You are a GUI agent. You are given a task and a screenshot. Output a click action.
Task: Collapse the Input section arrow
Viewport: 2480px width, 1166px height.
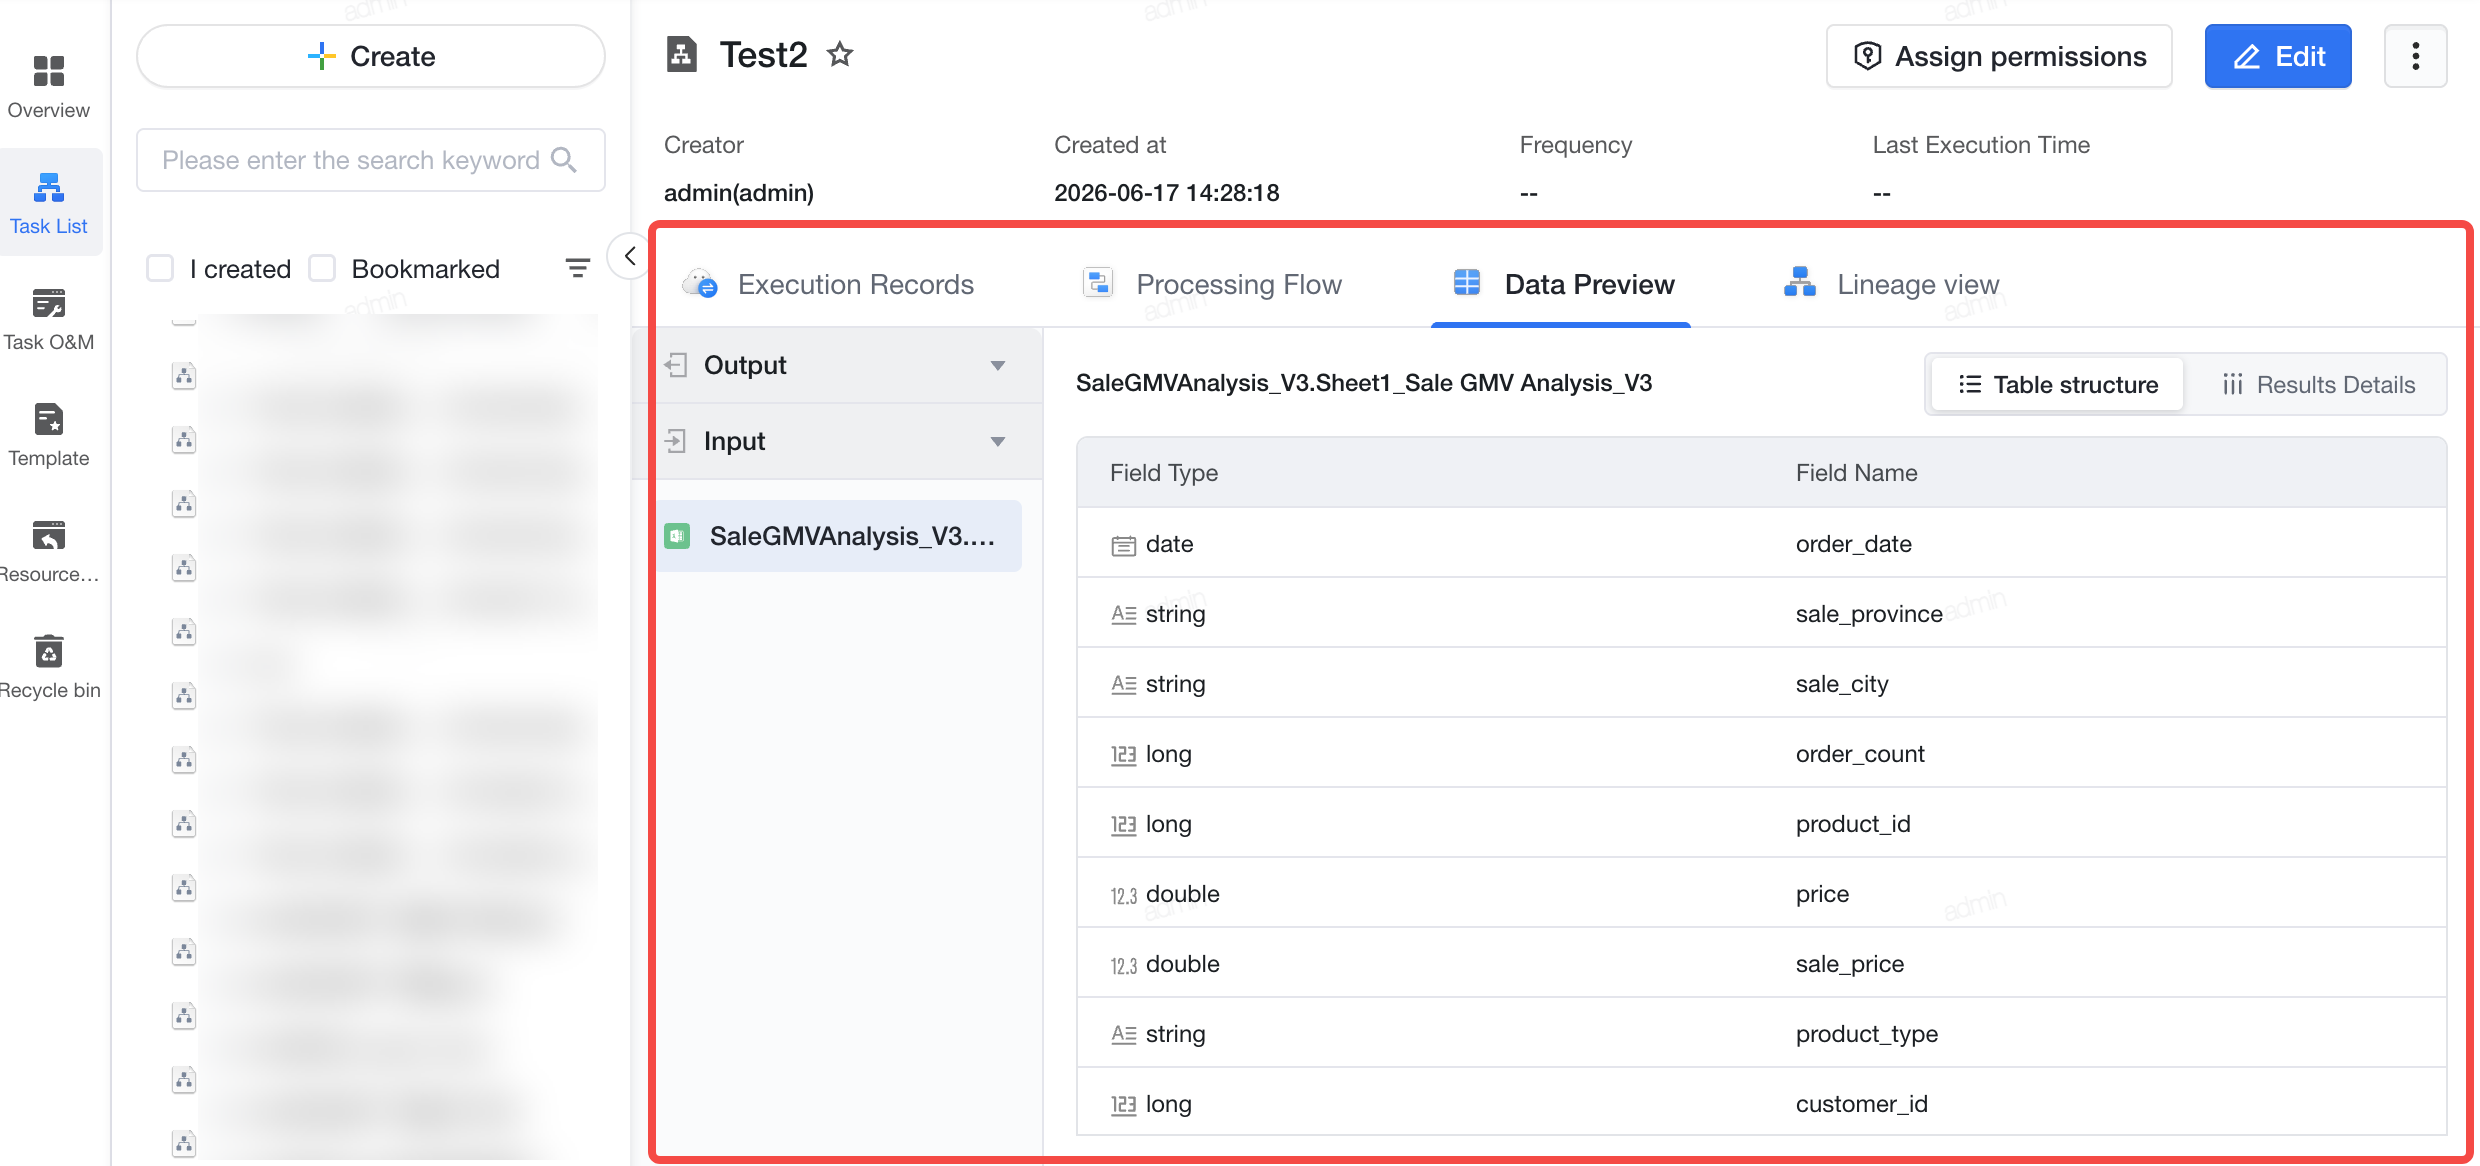coord(997,441)
